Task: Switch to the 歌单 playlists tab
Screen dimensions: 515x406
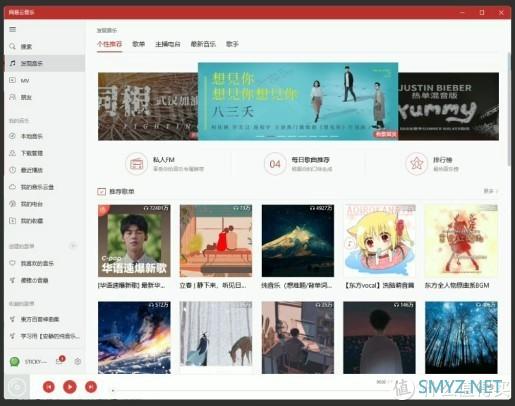Action: pyautogui.click(x=138, y=44)
